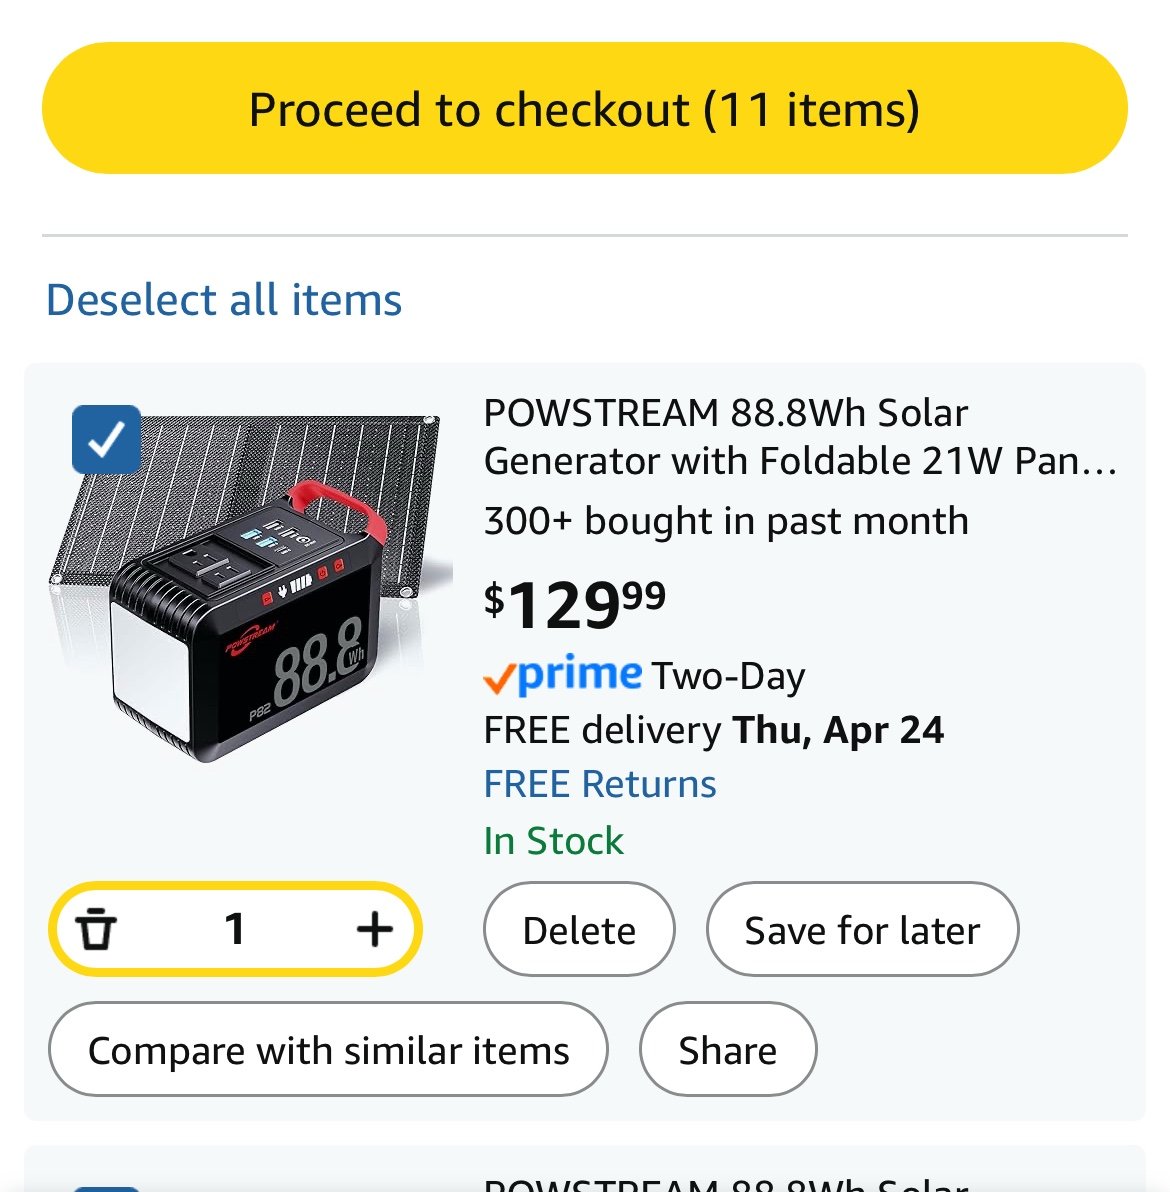Click the prime logo badge

(563, 674)
